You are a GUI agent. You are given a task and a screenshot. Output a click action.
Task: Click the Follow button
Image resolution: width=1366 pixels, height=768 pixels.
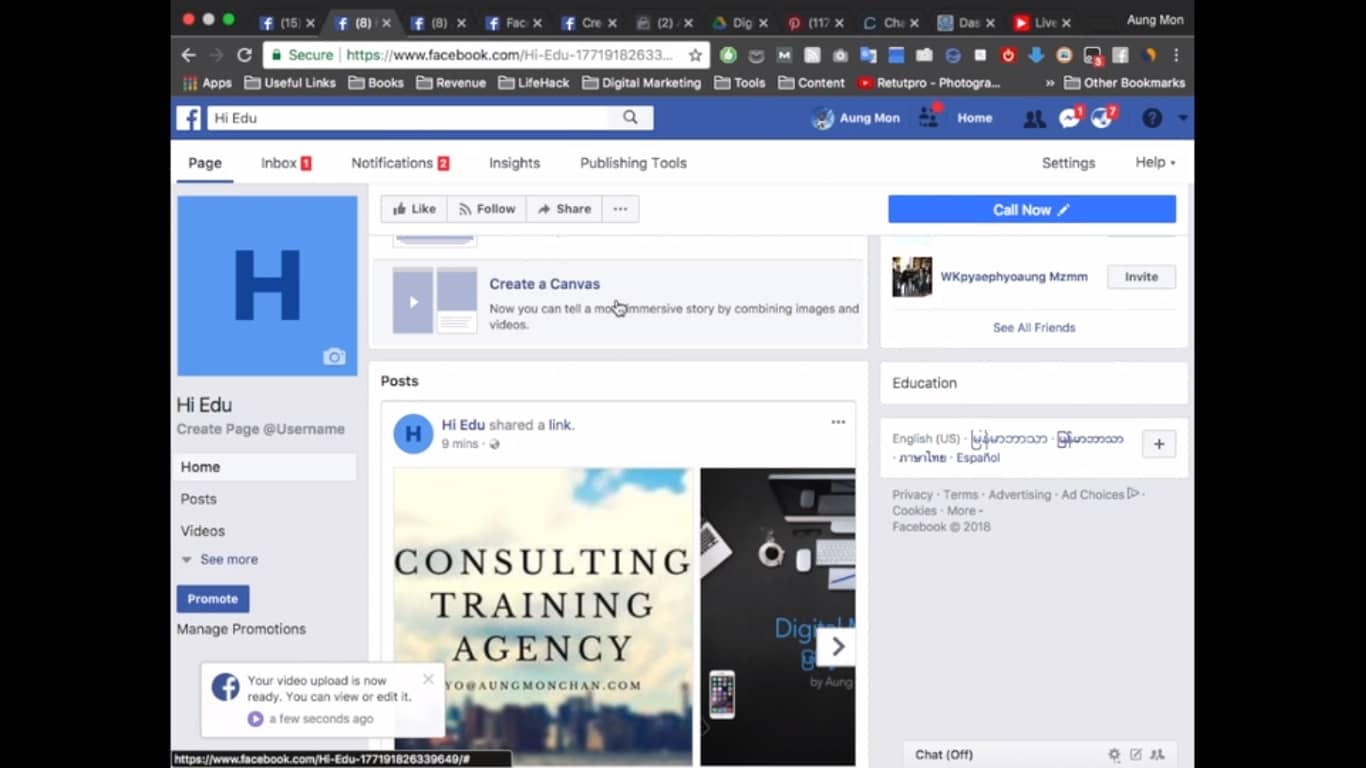[487, 209]
